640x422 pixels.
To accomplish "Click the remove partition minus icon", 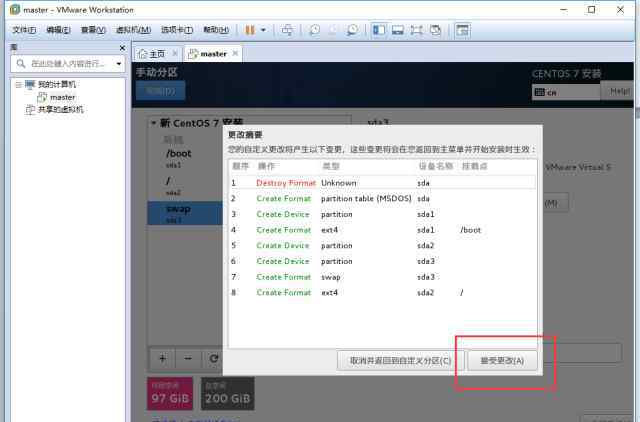I will pos(188,358).
